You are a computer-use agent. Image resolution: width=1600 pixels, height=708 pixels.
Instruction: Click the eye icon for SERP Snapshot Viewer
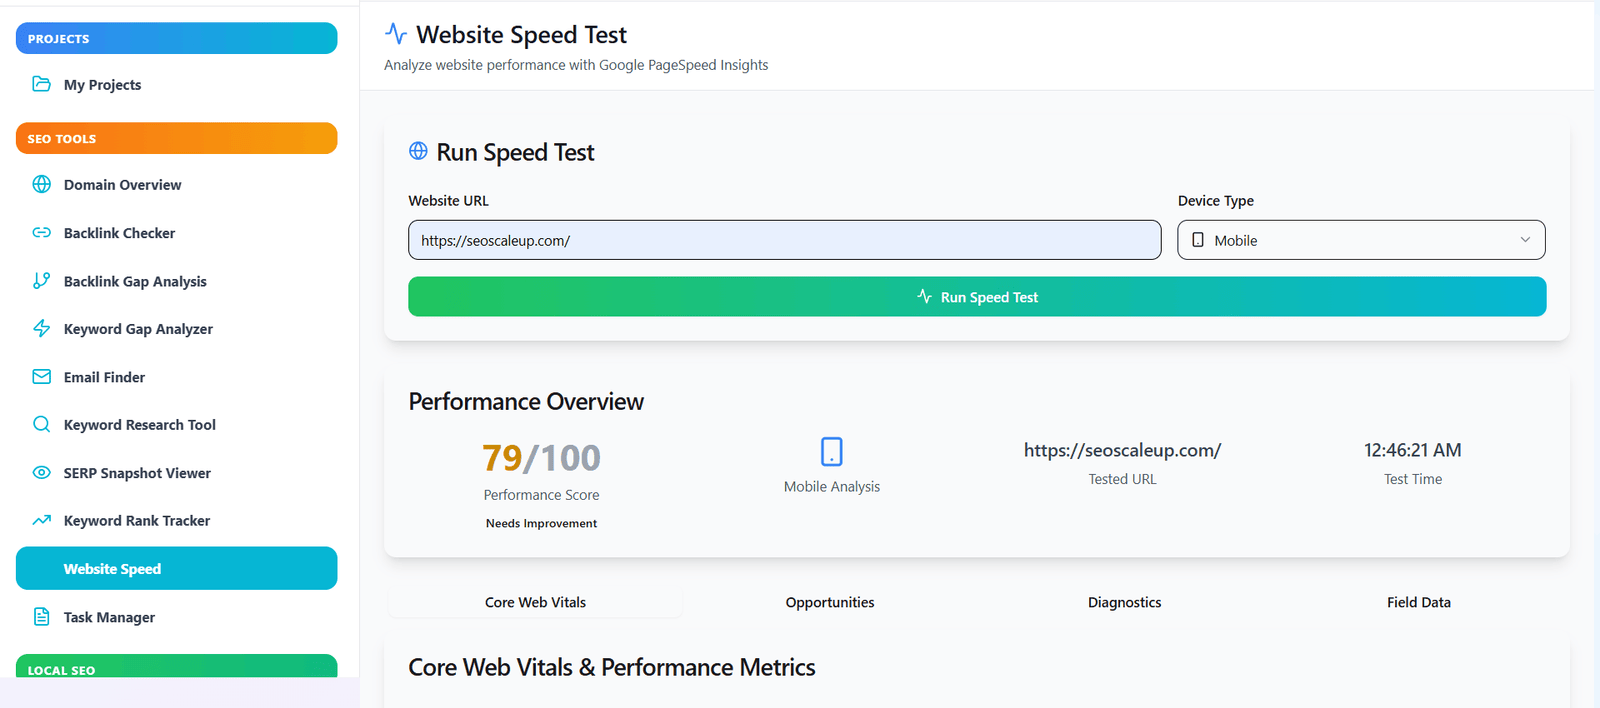[41, 473]
